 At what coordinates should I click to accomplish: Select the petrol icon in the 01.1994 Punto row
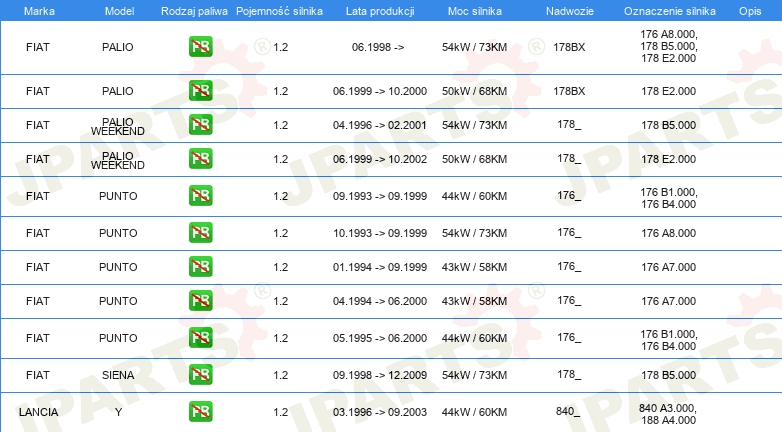coord(200,266)
